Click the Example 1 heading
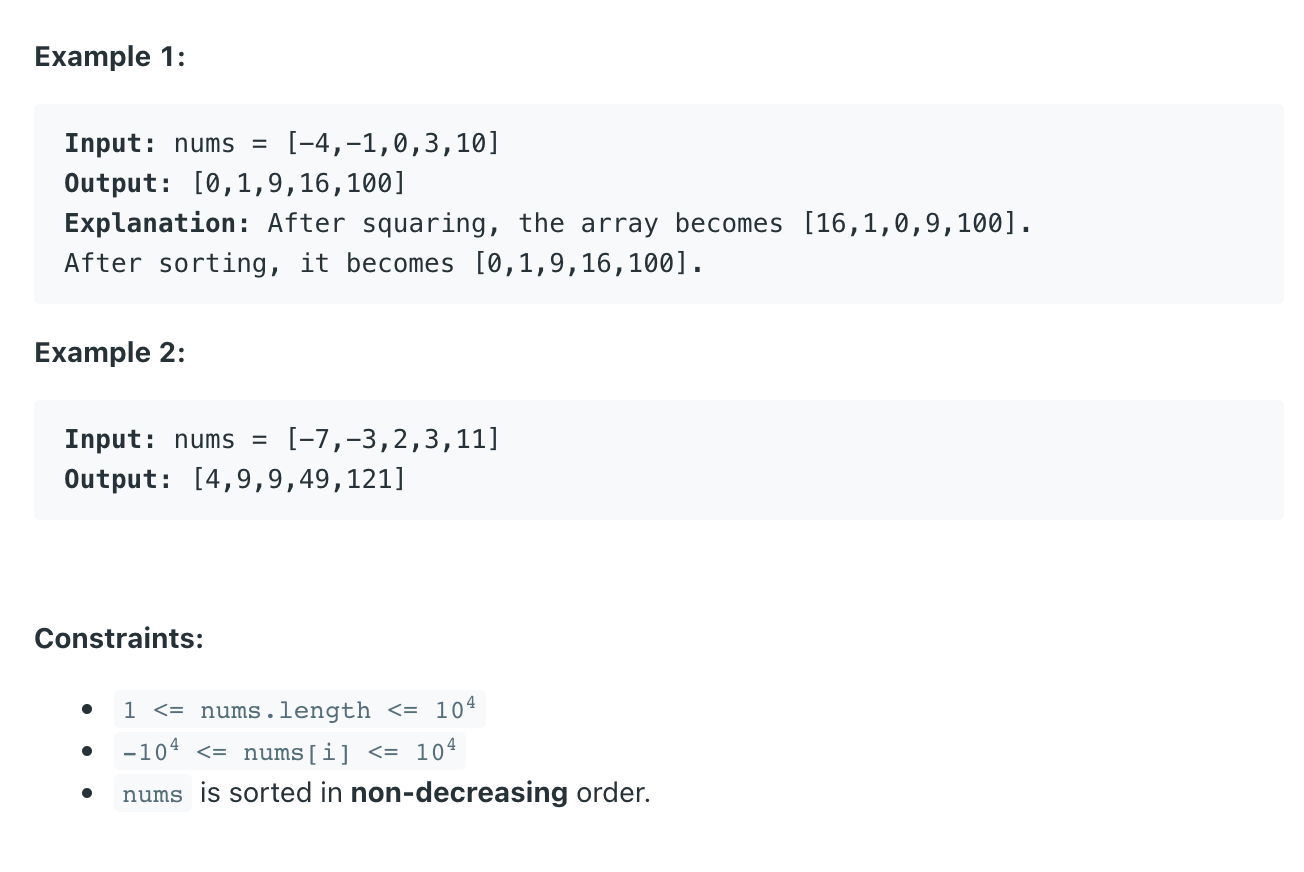This screenshot has height=872, width=1304. pyautogui.click(x=110, y=57)
